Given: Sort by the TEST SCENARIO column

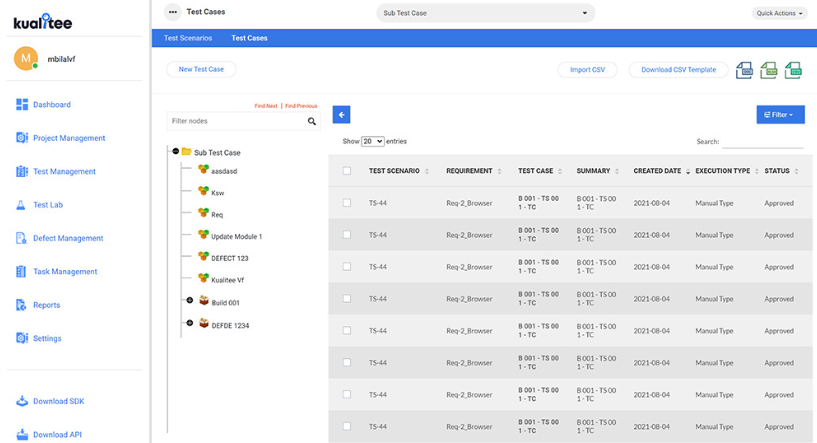Looking at the screenshot, I should point(399,171).
